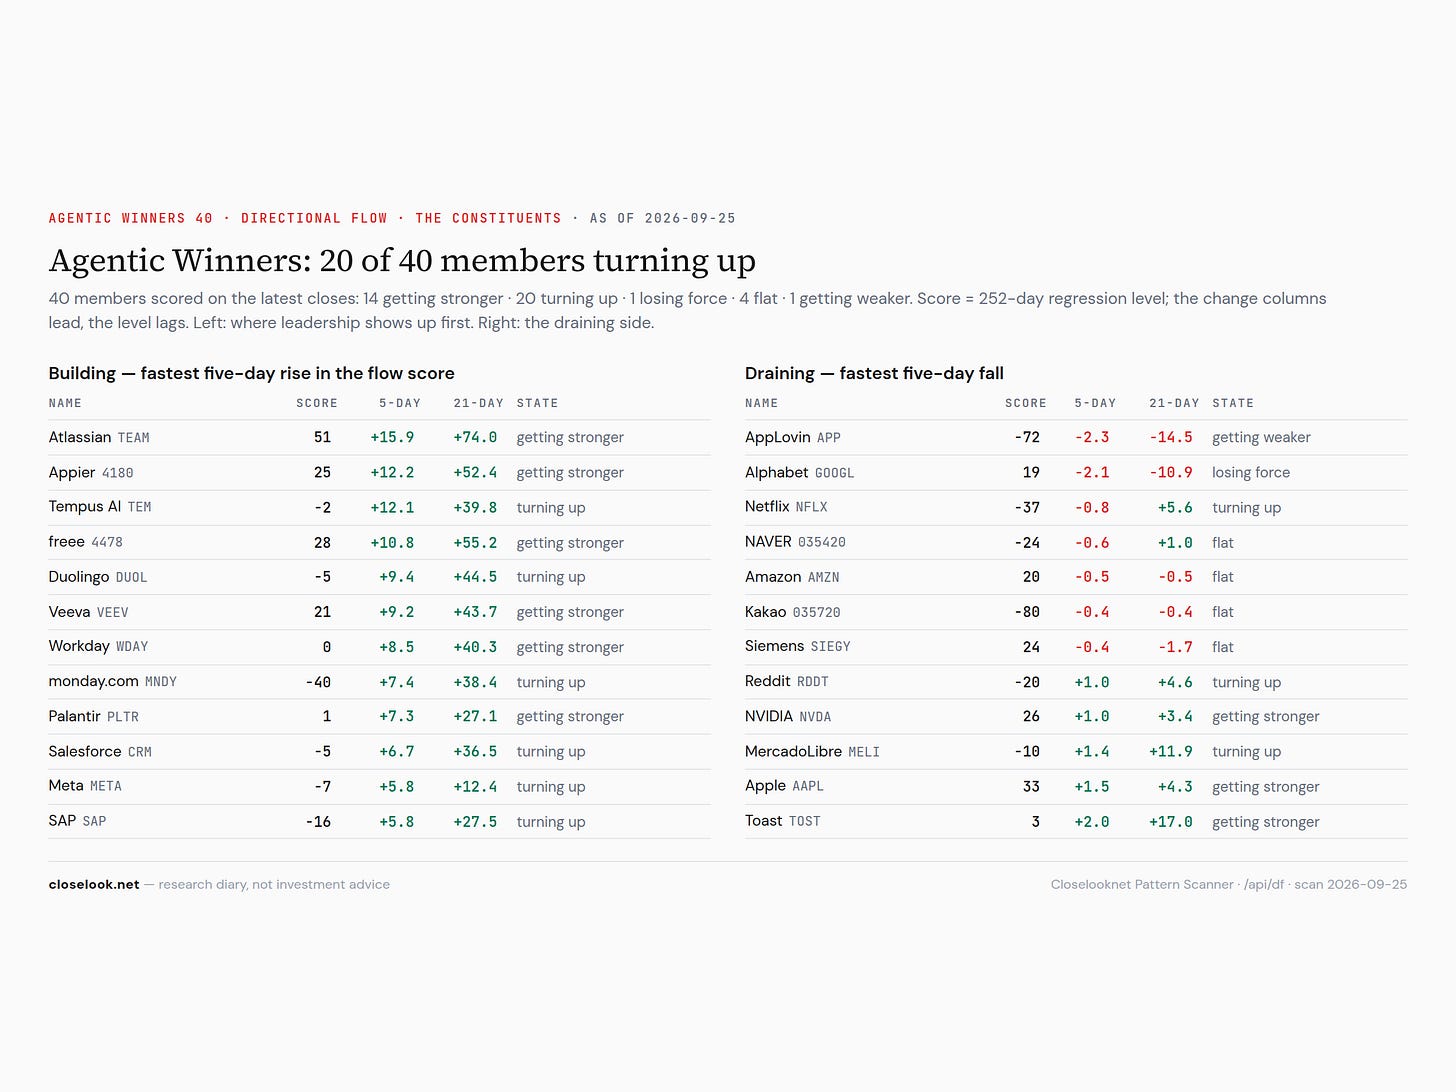Click the "Reddit RDDT" name cell
1456x1092 pixels.
click(787, 681)
